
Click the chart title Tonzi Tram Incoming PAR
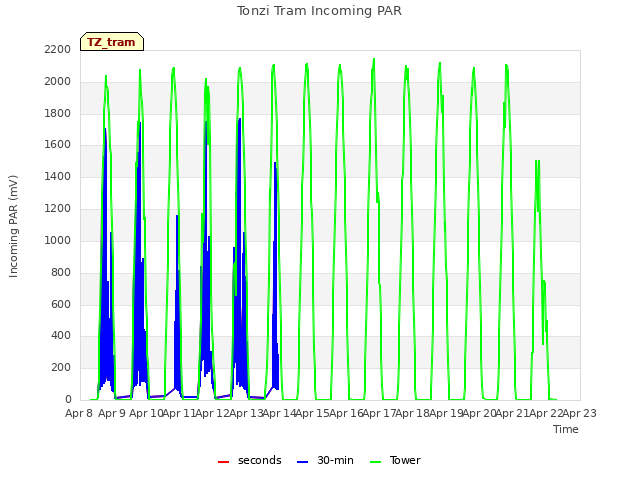(320, 11)
